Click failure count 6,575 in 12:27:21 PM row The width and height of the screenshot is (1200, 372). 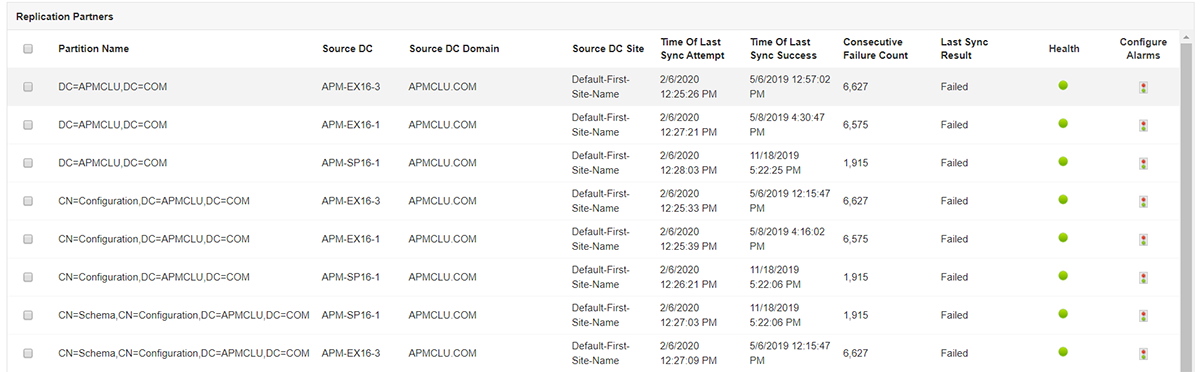click(855, 125)
